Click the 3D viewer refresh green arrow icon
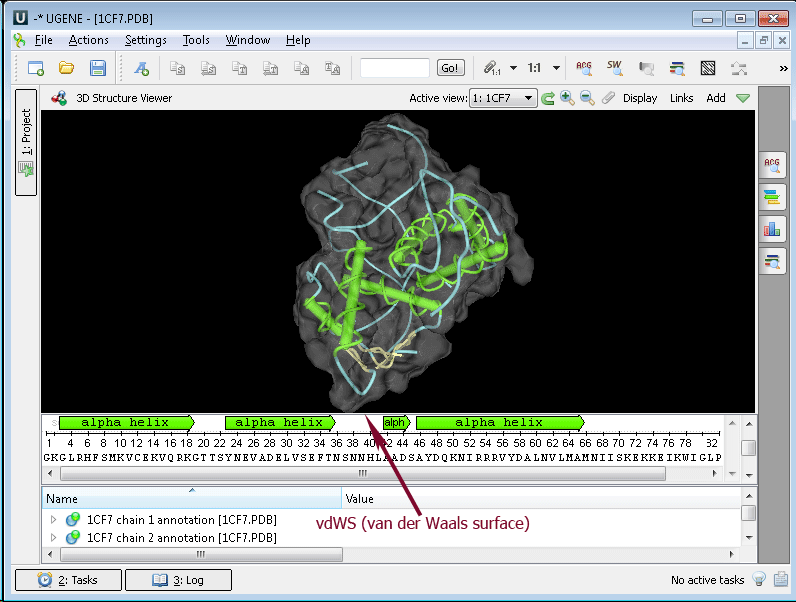The width and height of the screenshot is (796, 602). click(548, 98)
